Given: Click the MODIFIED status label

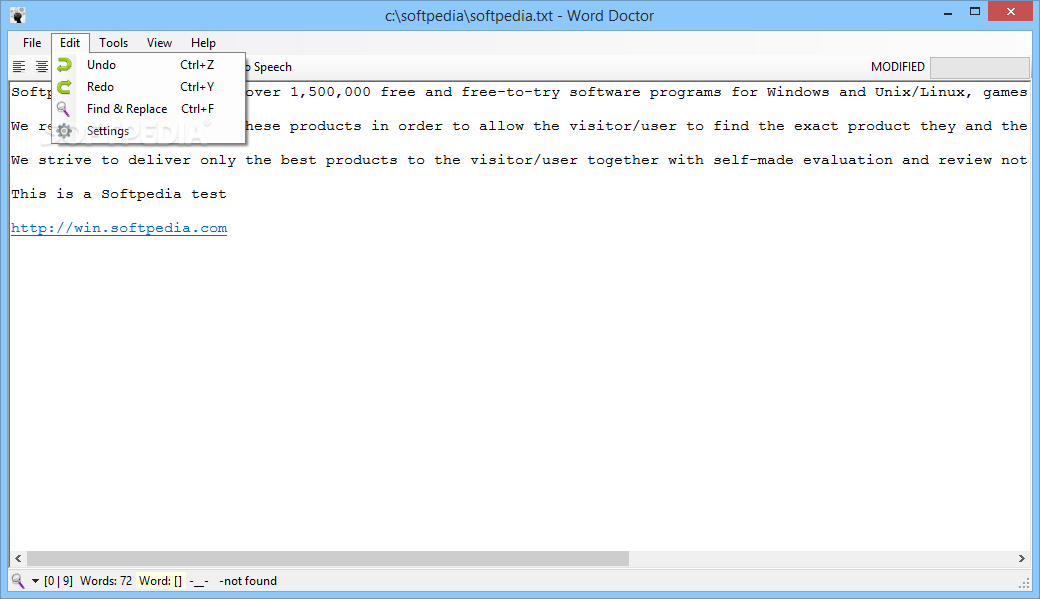Looking at the screenshot, I should pyautogui.click(x=897, y=67).
